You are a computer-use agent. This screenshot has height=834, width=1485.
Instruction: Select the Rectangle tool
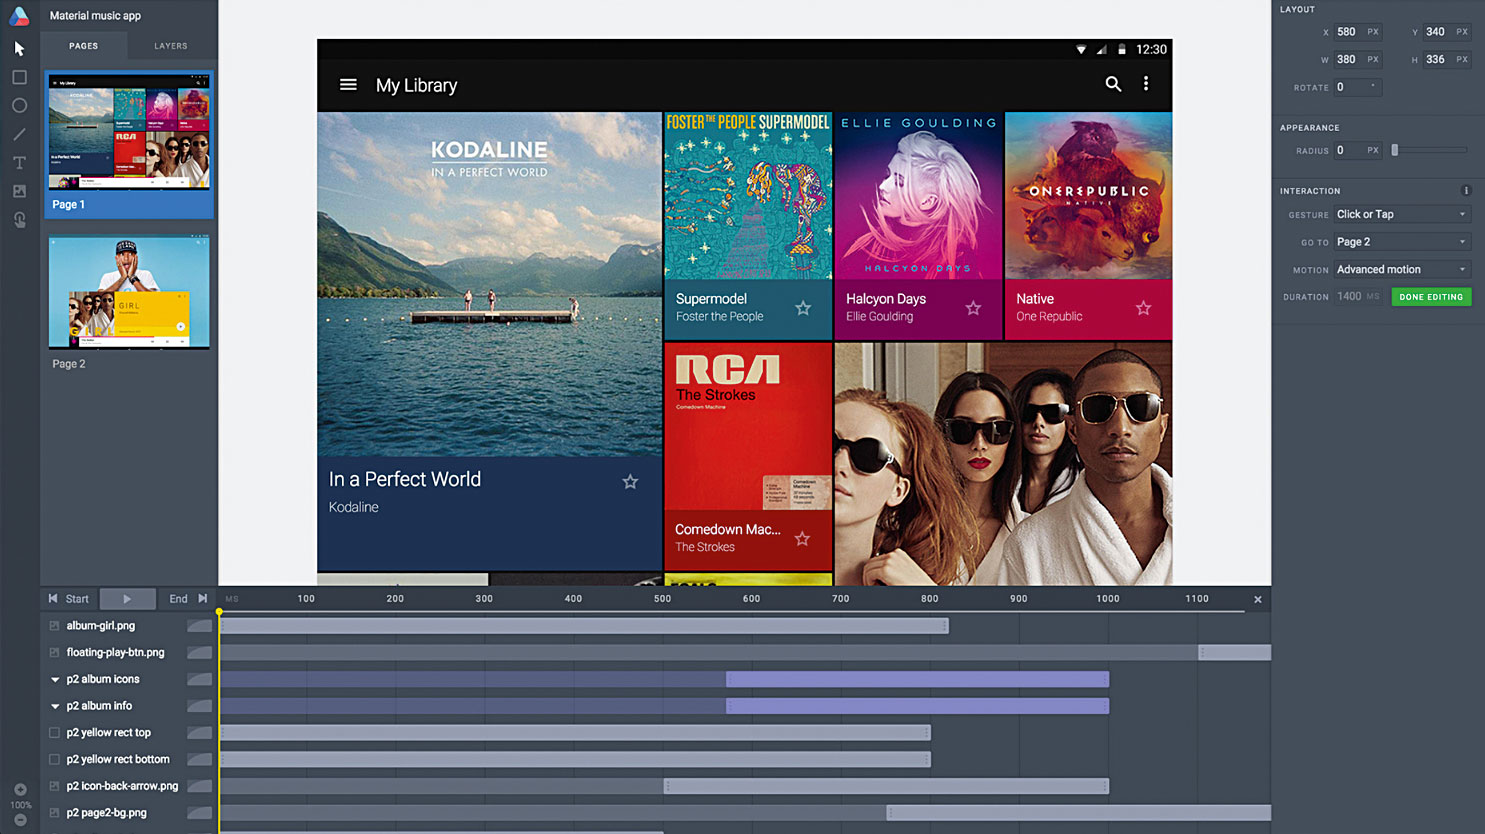[x=18, y=76]
